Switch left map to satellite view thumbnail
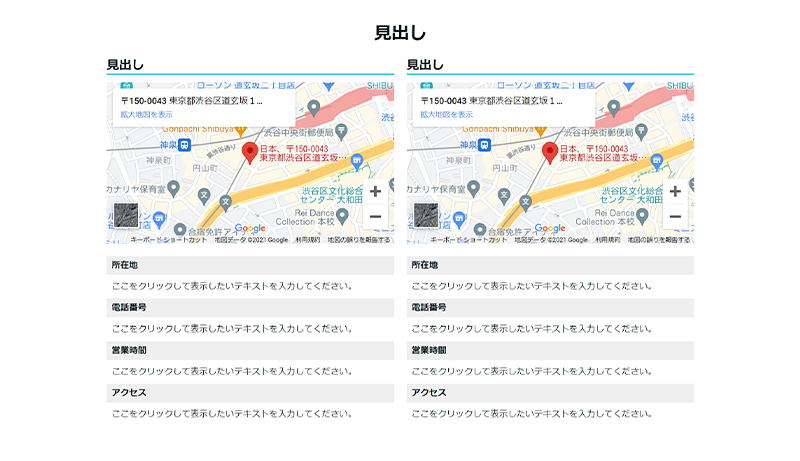Viewport: 800px width, 461px height. (125, 217)
